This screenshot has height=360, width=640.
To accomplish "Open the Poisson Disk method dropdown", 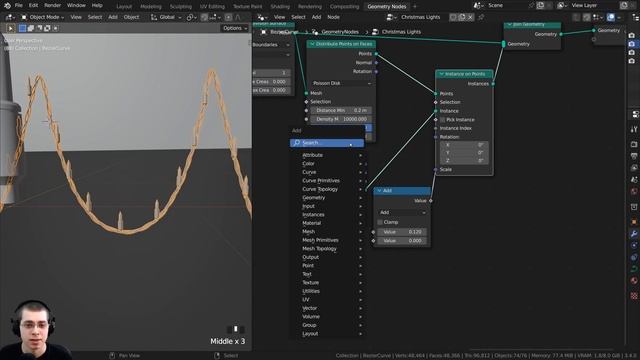I will click(341, 83).
